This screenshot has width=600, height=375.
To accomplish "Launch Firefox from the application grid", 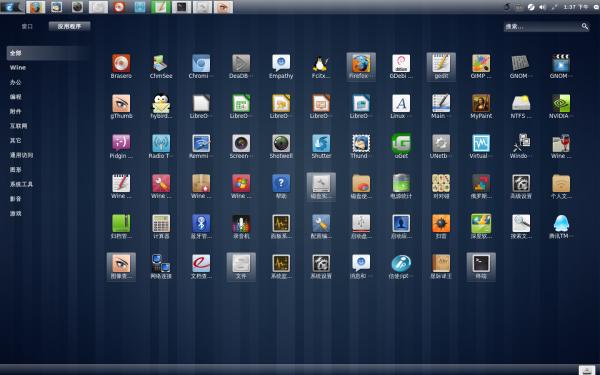I will pyautogui.click(x=361, y=67).
